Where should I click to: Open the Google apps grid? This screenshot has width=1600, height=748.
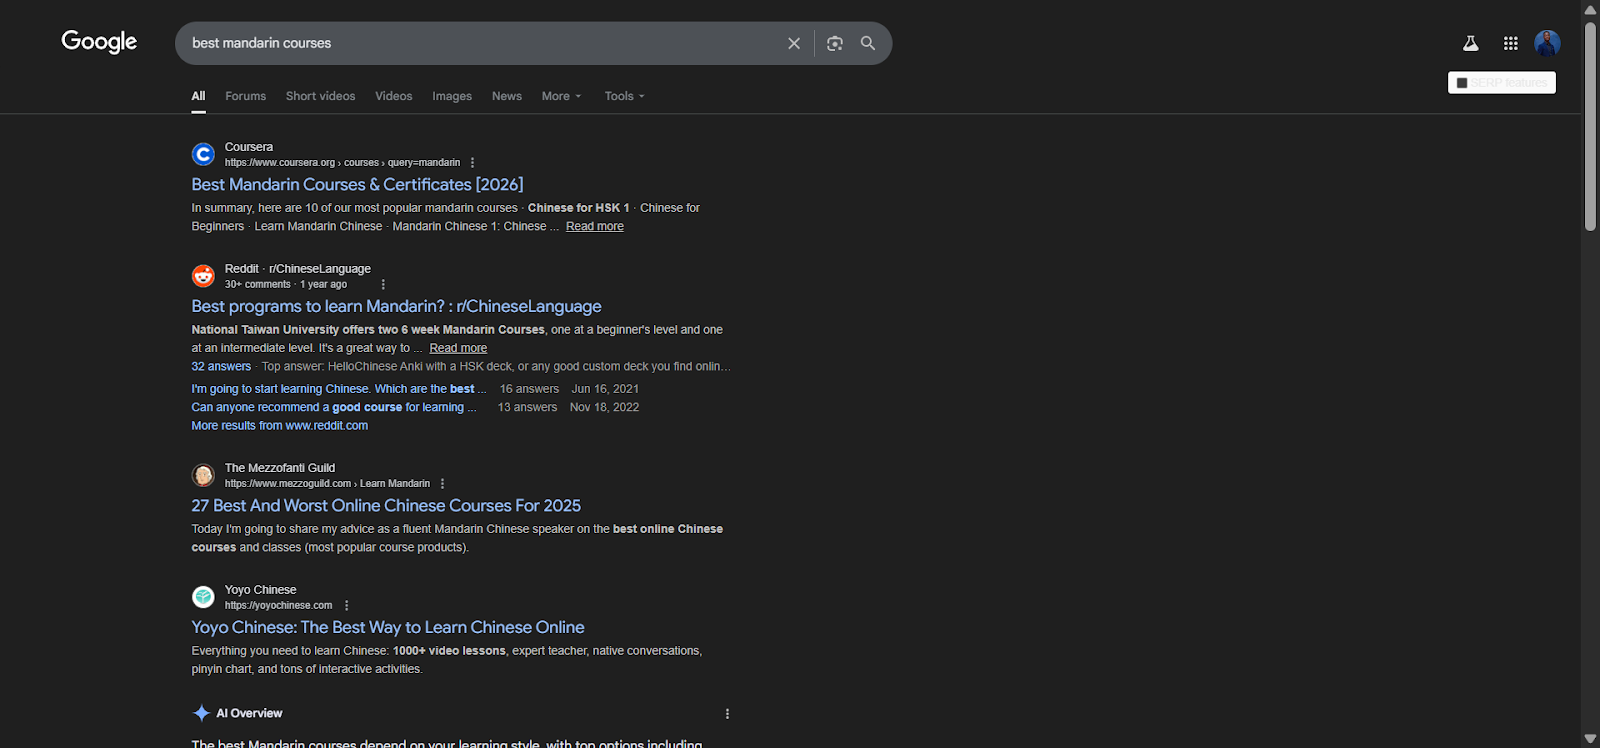pos(1511,43)
